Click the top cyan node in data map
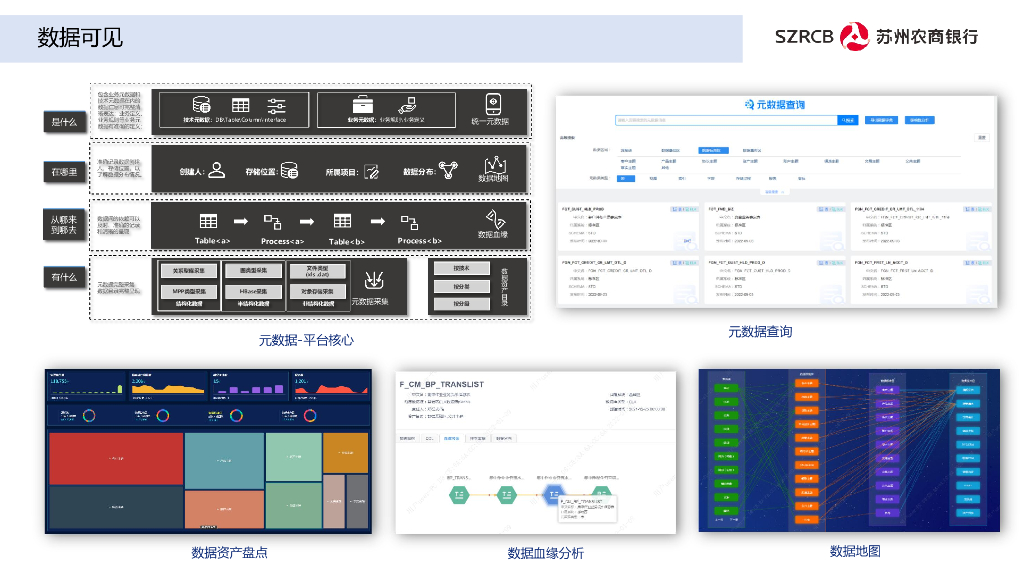 [968, 390]
